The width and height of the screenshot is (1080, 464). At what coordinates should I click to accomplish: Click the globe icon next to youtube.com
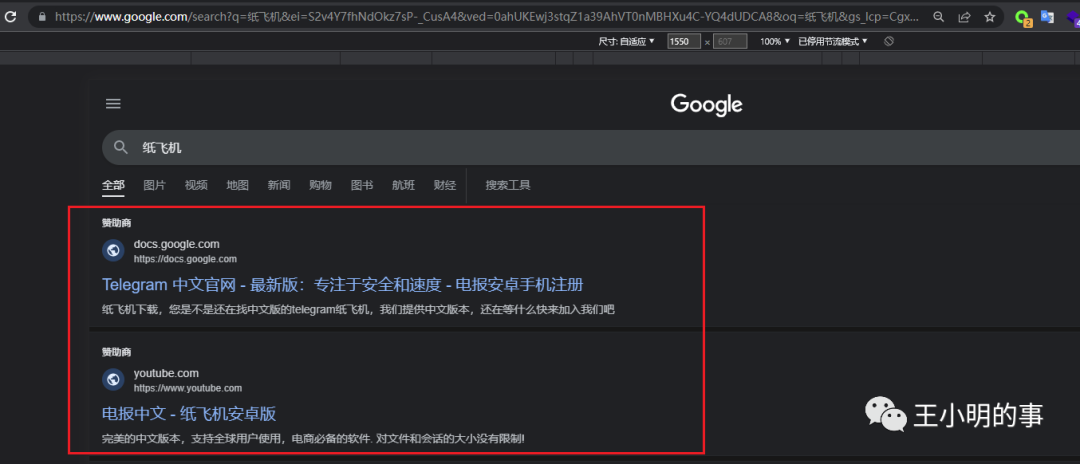113,380
